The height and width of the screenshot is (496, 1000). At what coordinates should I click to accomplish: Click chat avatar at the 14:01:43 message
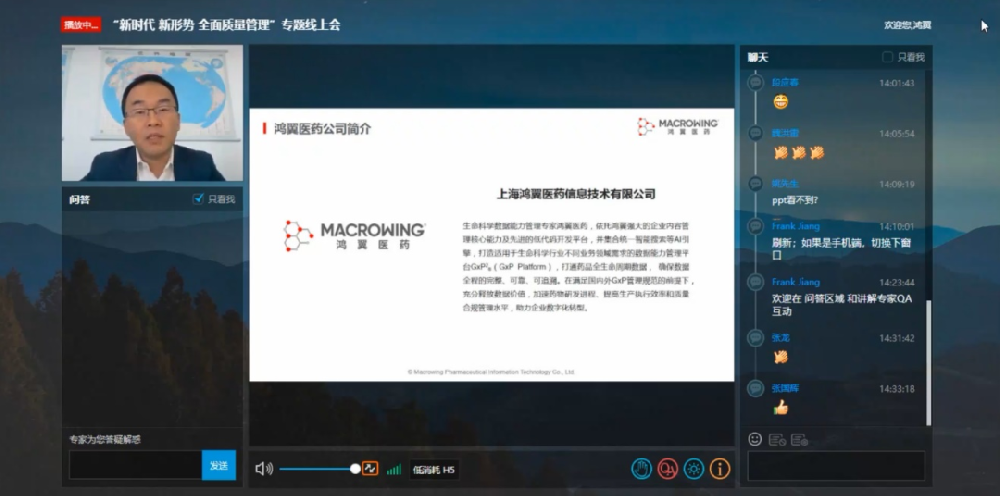[756, 82]
